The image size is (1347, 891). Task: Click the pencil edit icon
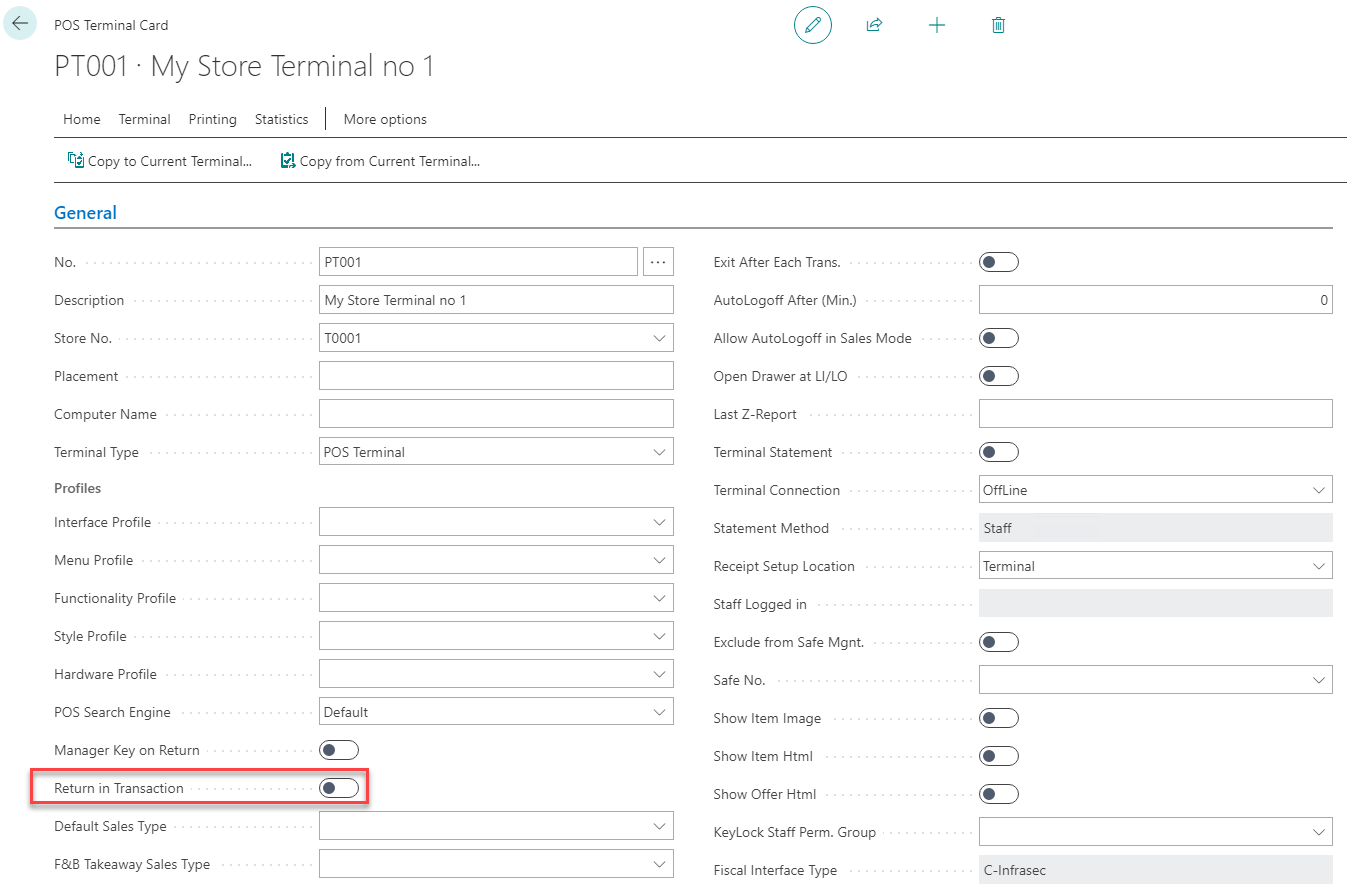[812, 25]
